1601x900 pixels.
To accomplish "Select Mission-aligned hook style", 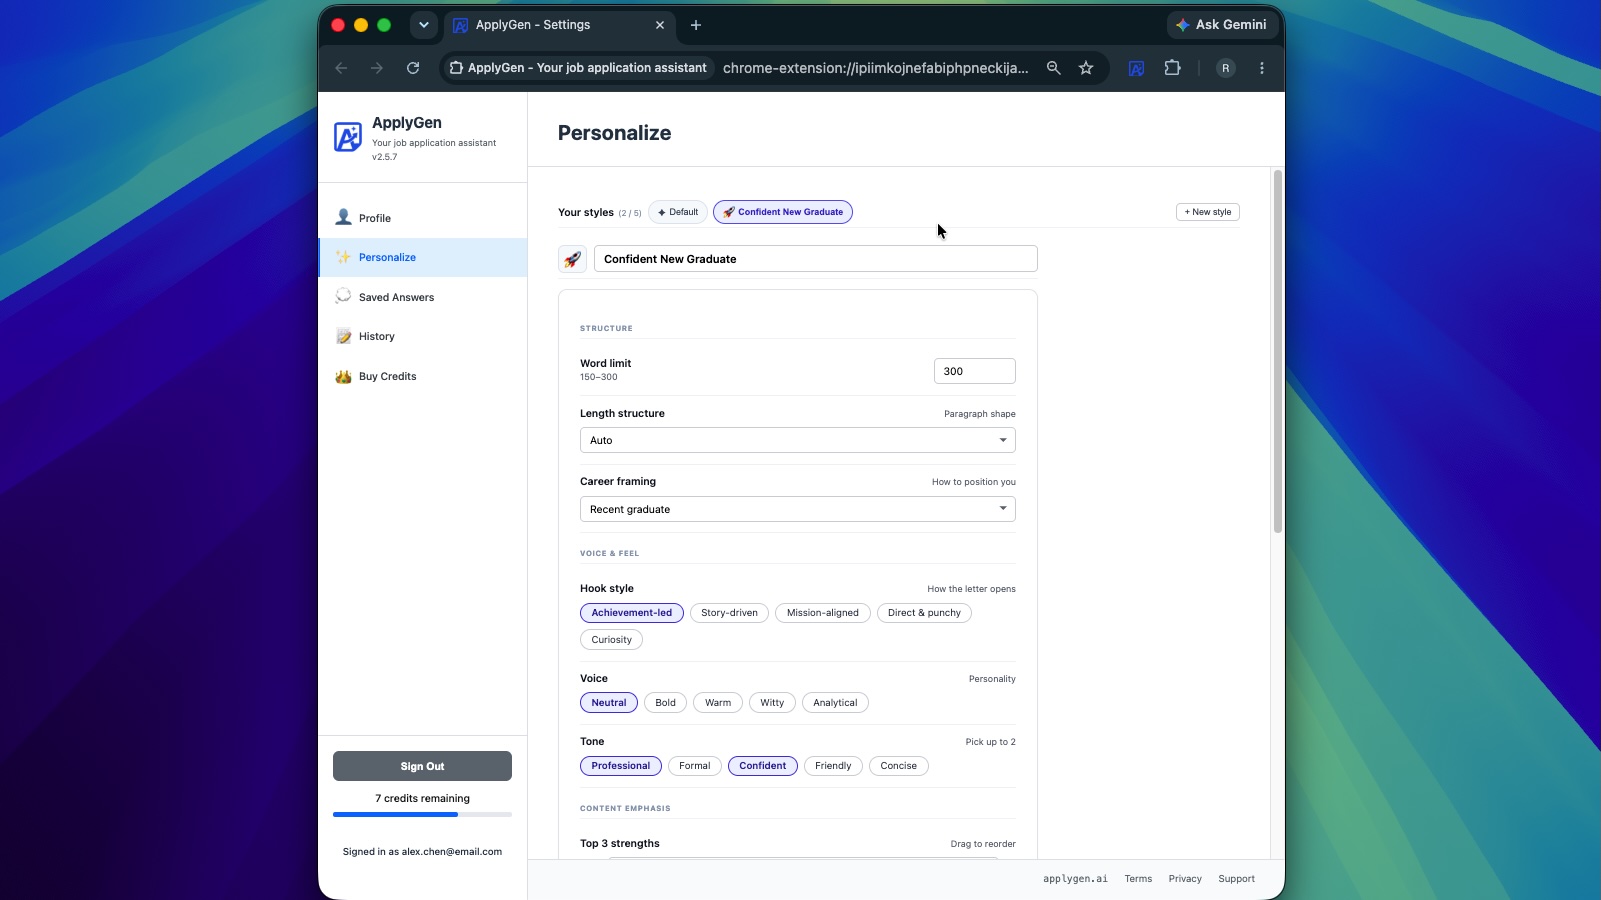I will pos(823,613).
